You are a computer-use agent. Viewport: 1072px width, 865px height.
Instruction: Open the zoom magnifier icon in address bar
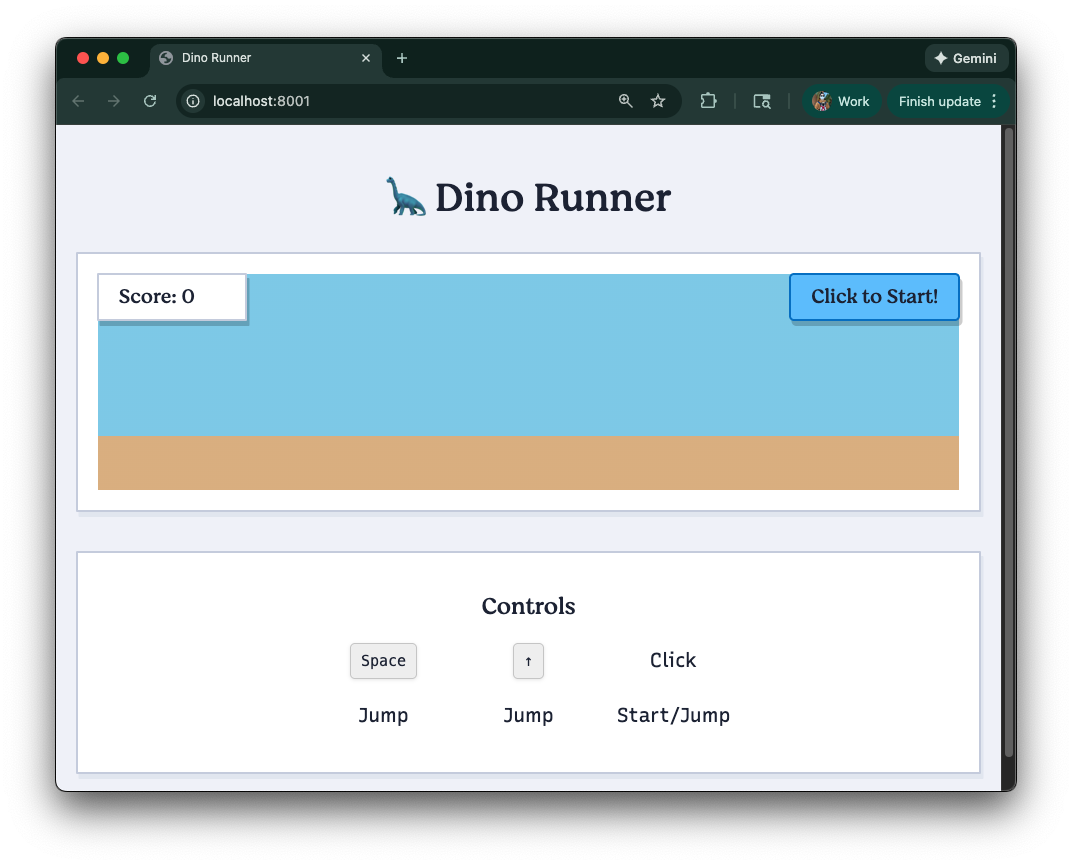click(x=626, y=101)
